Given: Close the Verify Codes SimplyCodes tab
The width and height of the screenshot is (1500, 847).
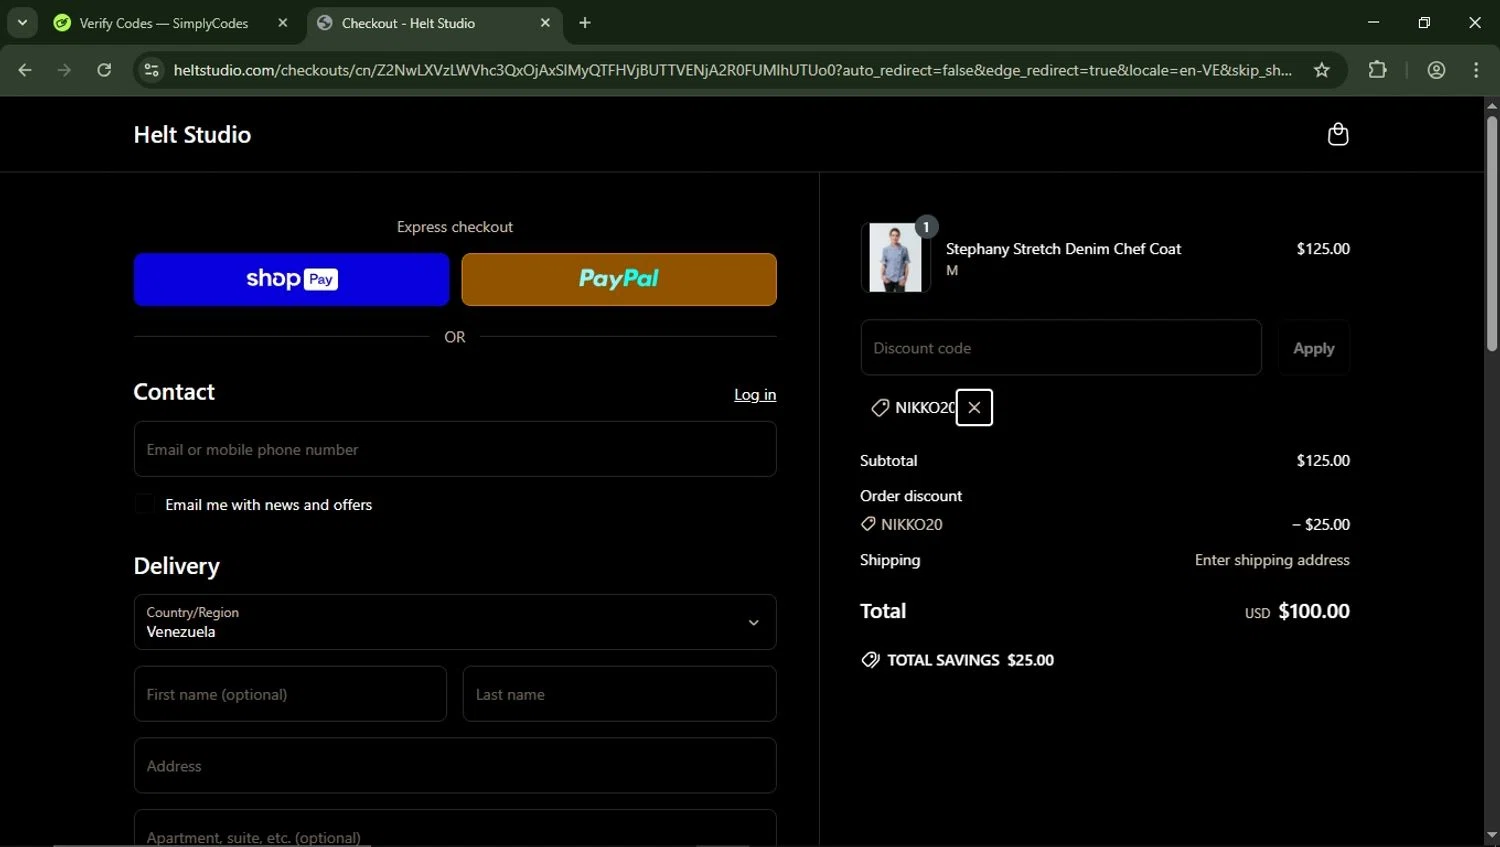Looking at the screenshot, I should 283,23.
